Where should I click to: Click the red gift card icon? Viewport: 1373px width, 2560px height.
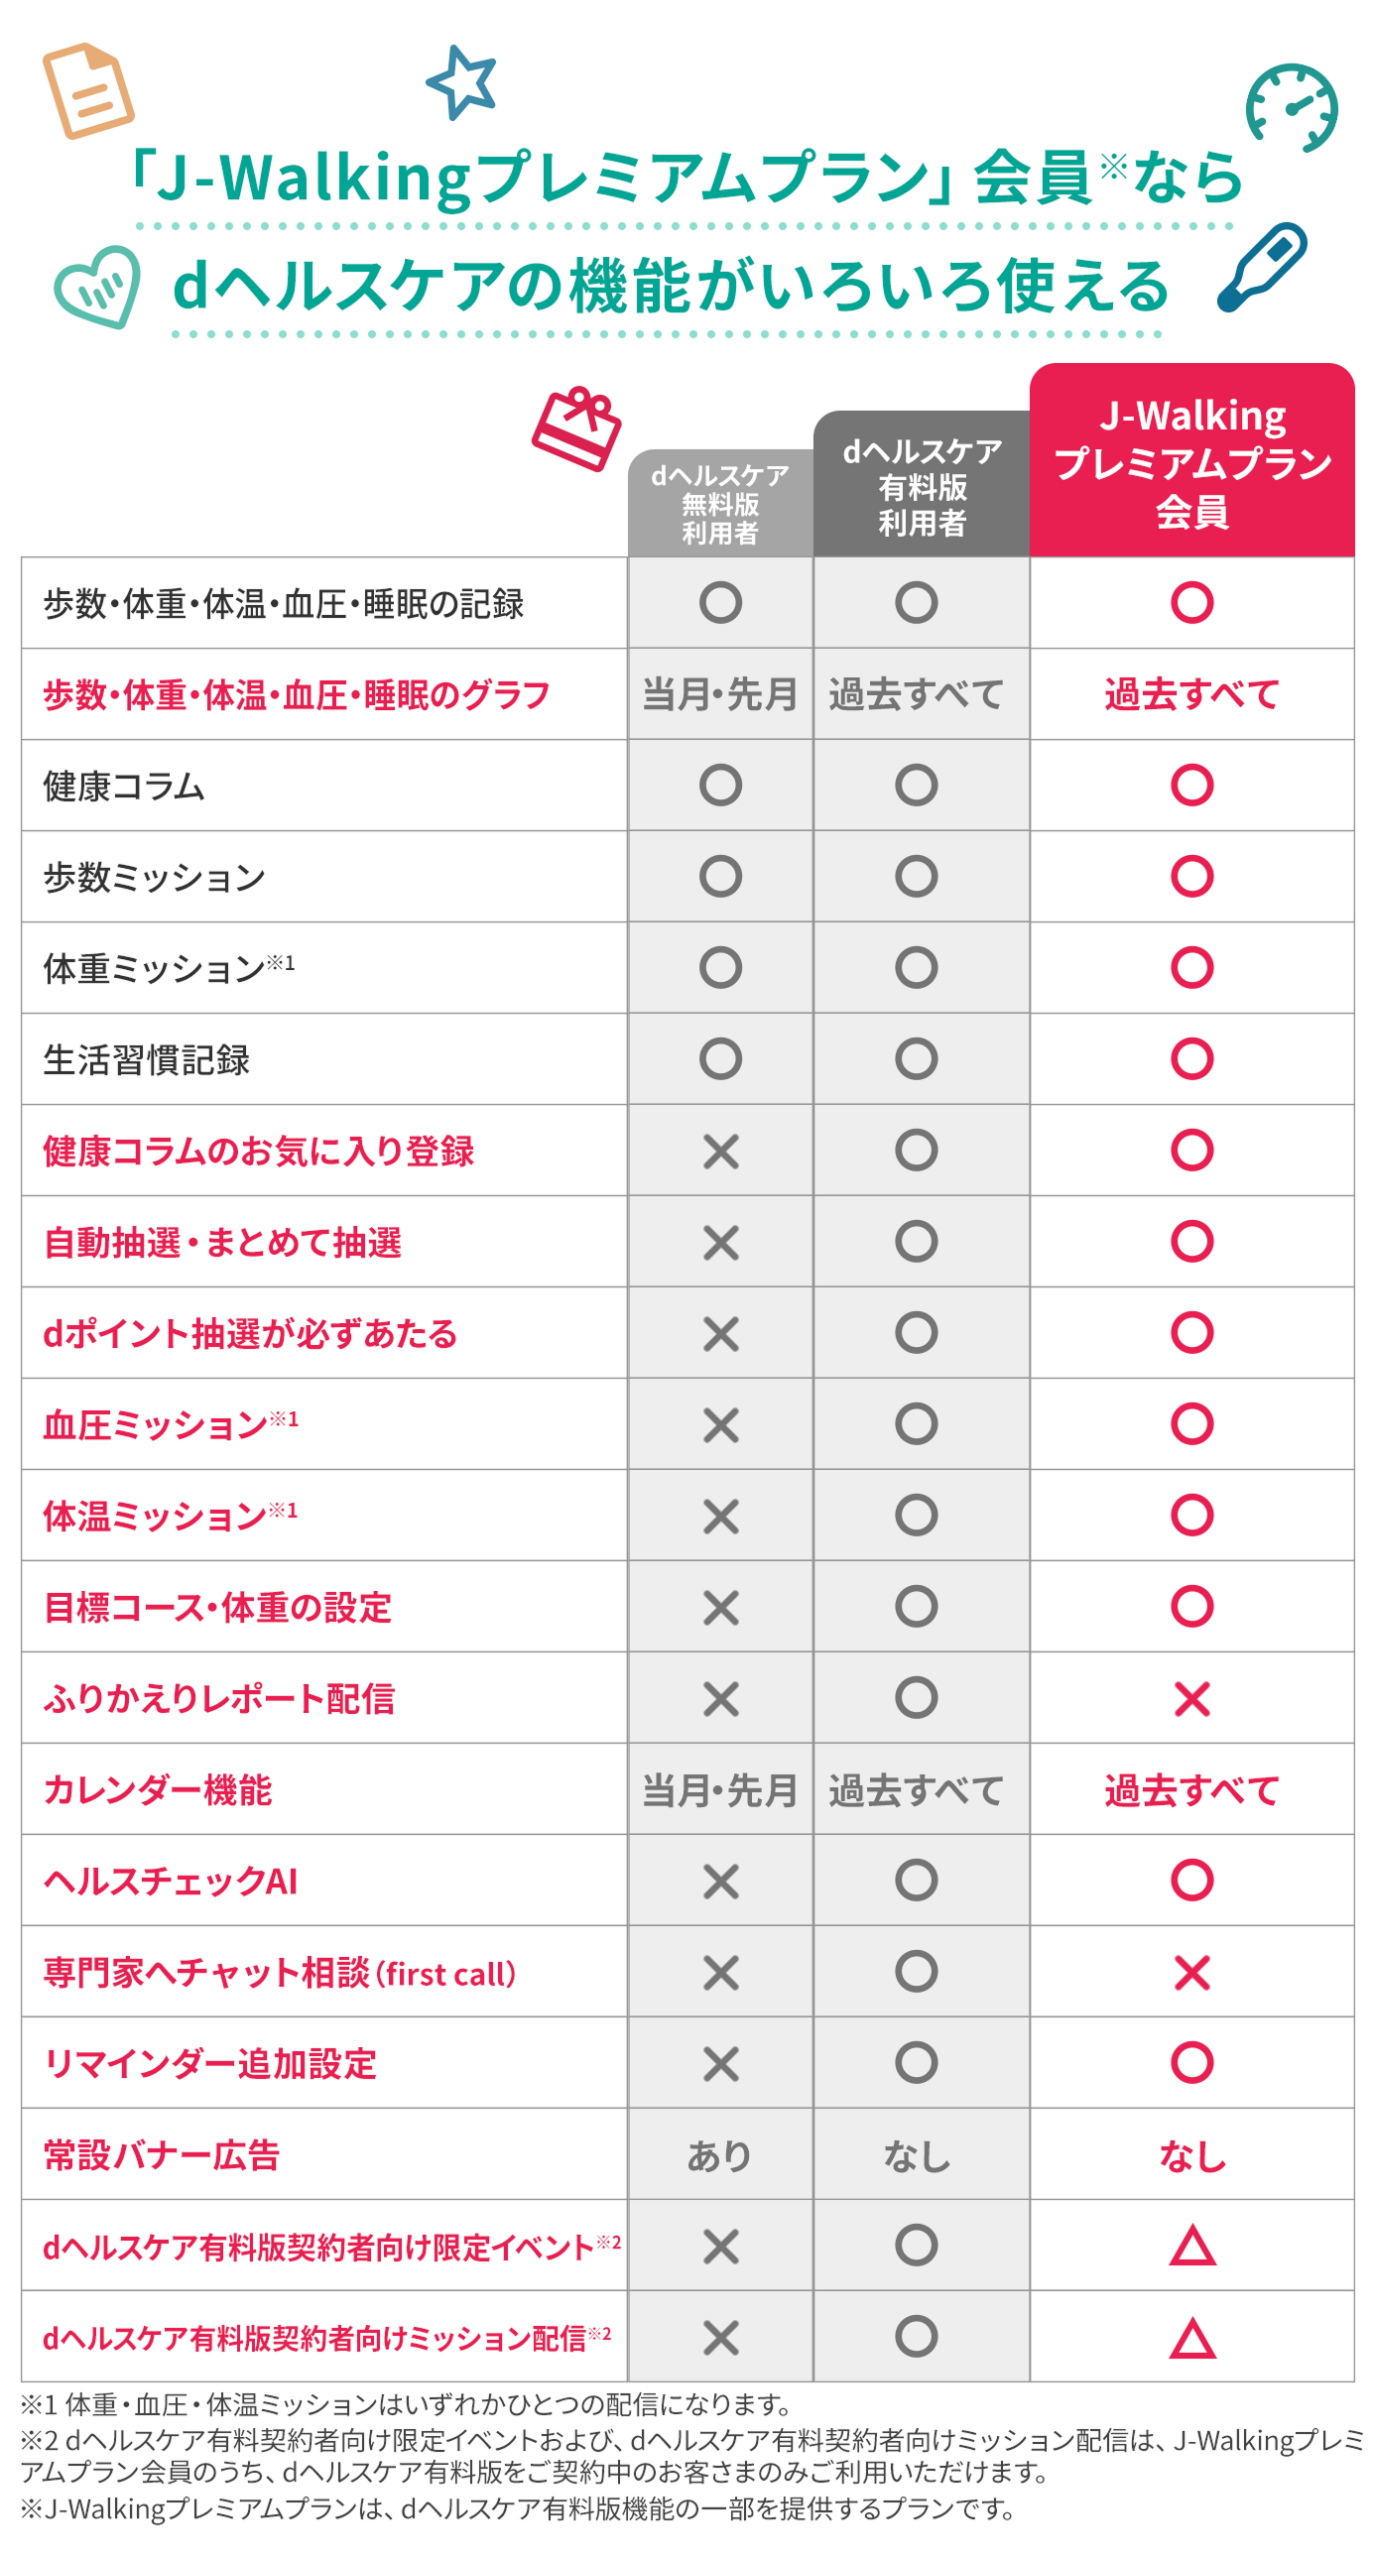575,428
